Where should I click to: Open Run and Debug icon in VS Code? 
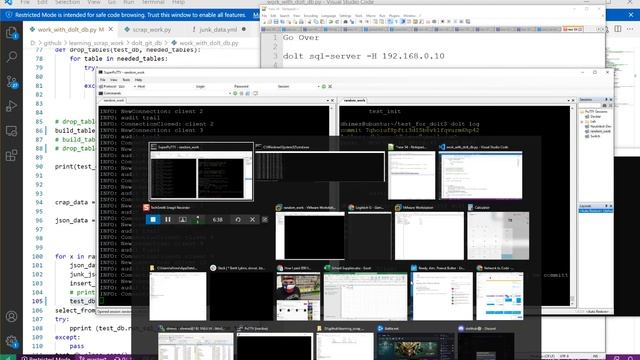(11, 106)
